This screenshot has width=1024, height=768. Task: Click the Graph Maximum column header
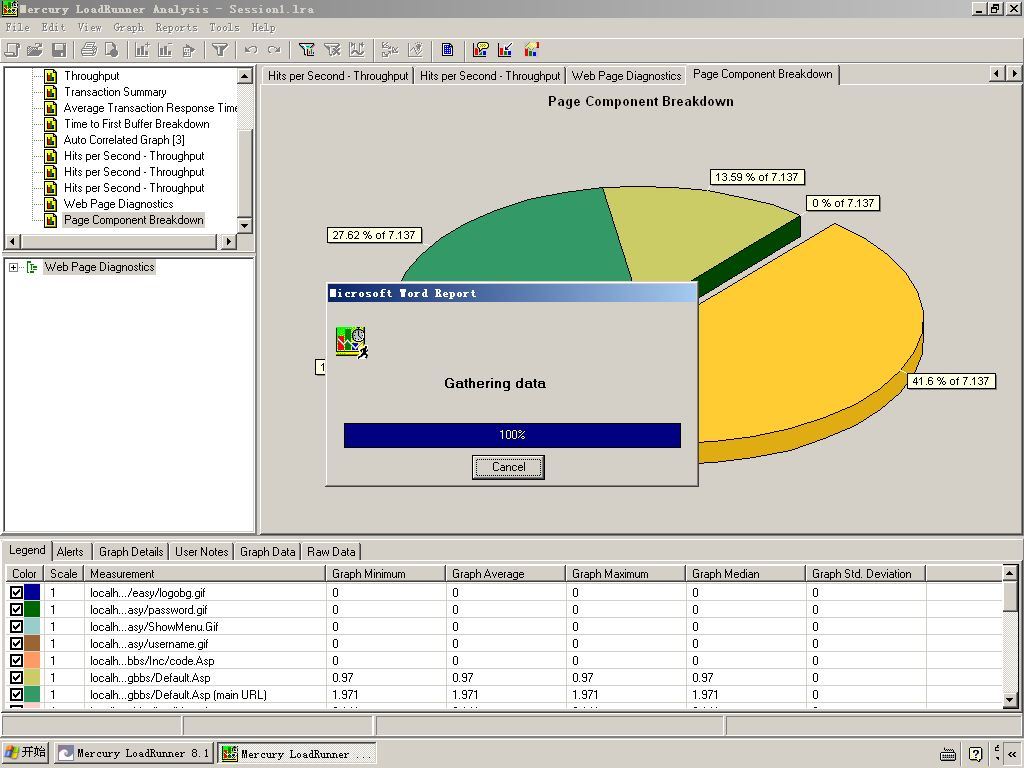coord(625,574)
